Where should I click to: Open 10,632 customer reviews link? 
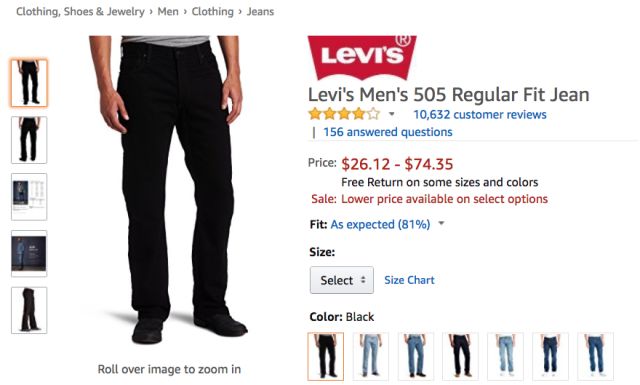point(480,114)
